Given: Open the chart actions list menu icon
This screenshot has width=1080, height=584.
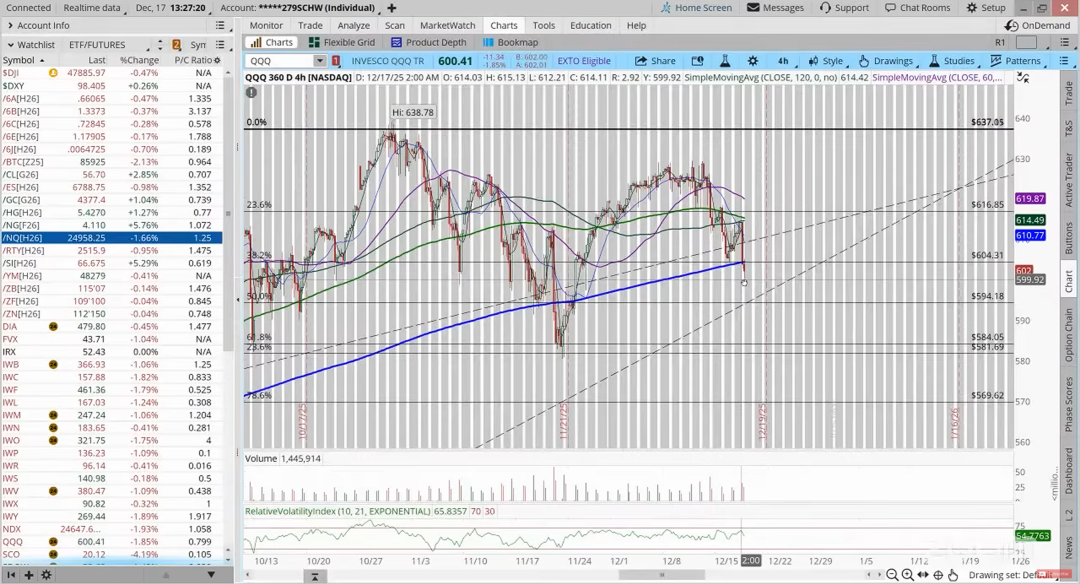Looking at the screenshot, I should coord(1064,61).
